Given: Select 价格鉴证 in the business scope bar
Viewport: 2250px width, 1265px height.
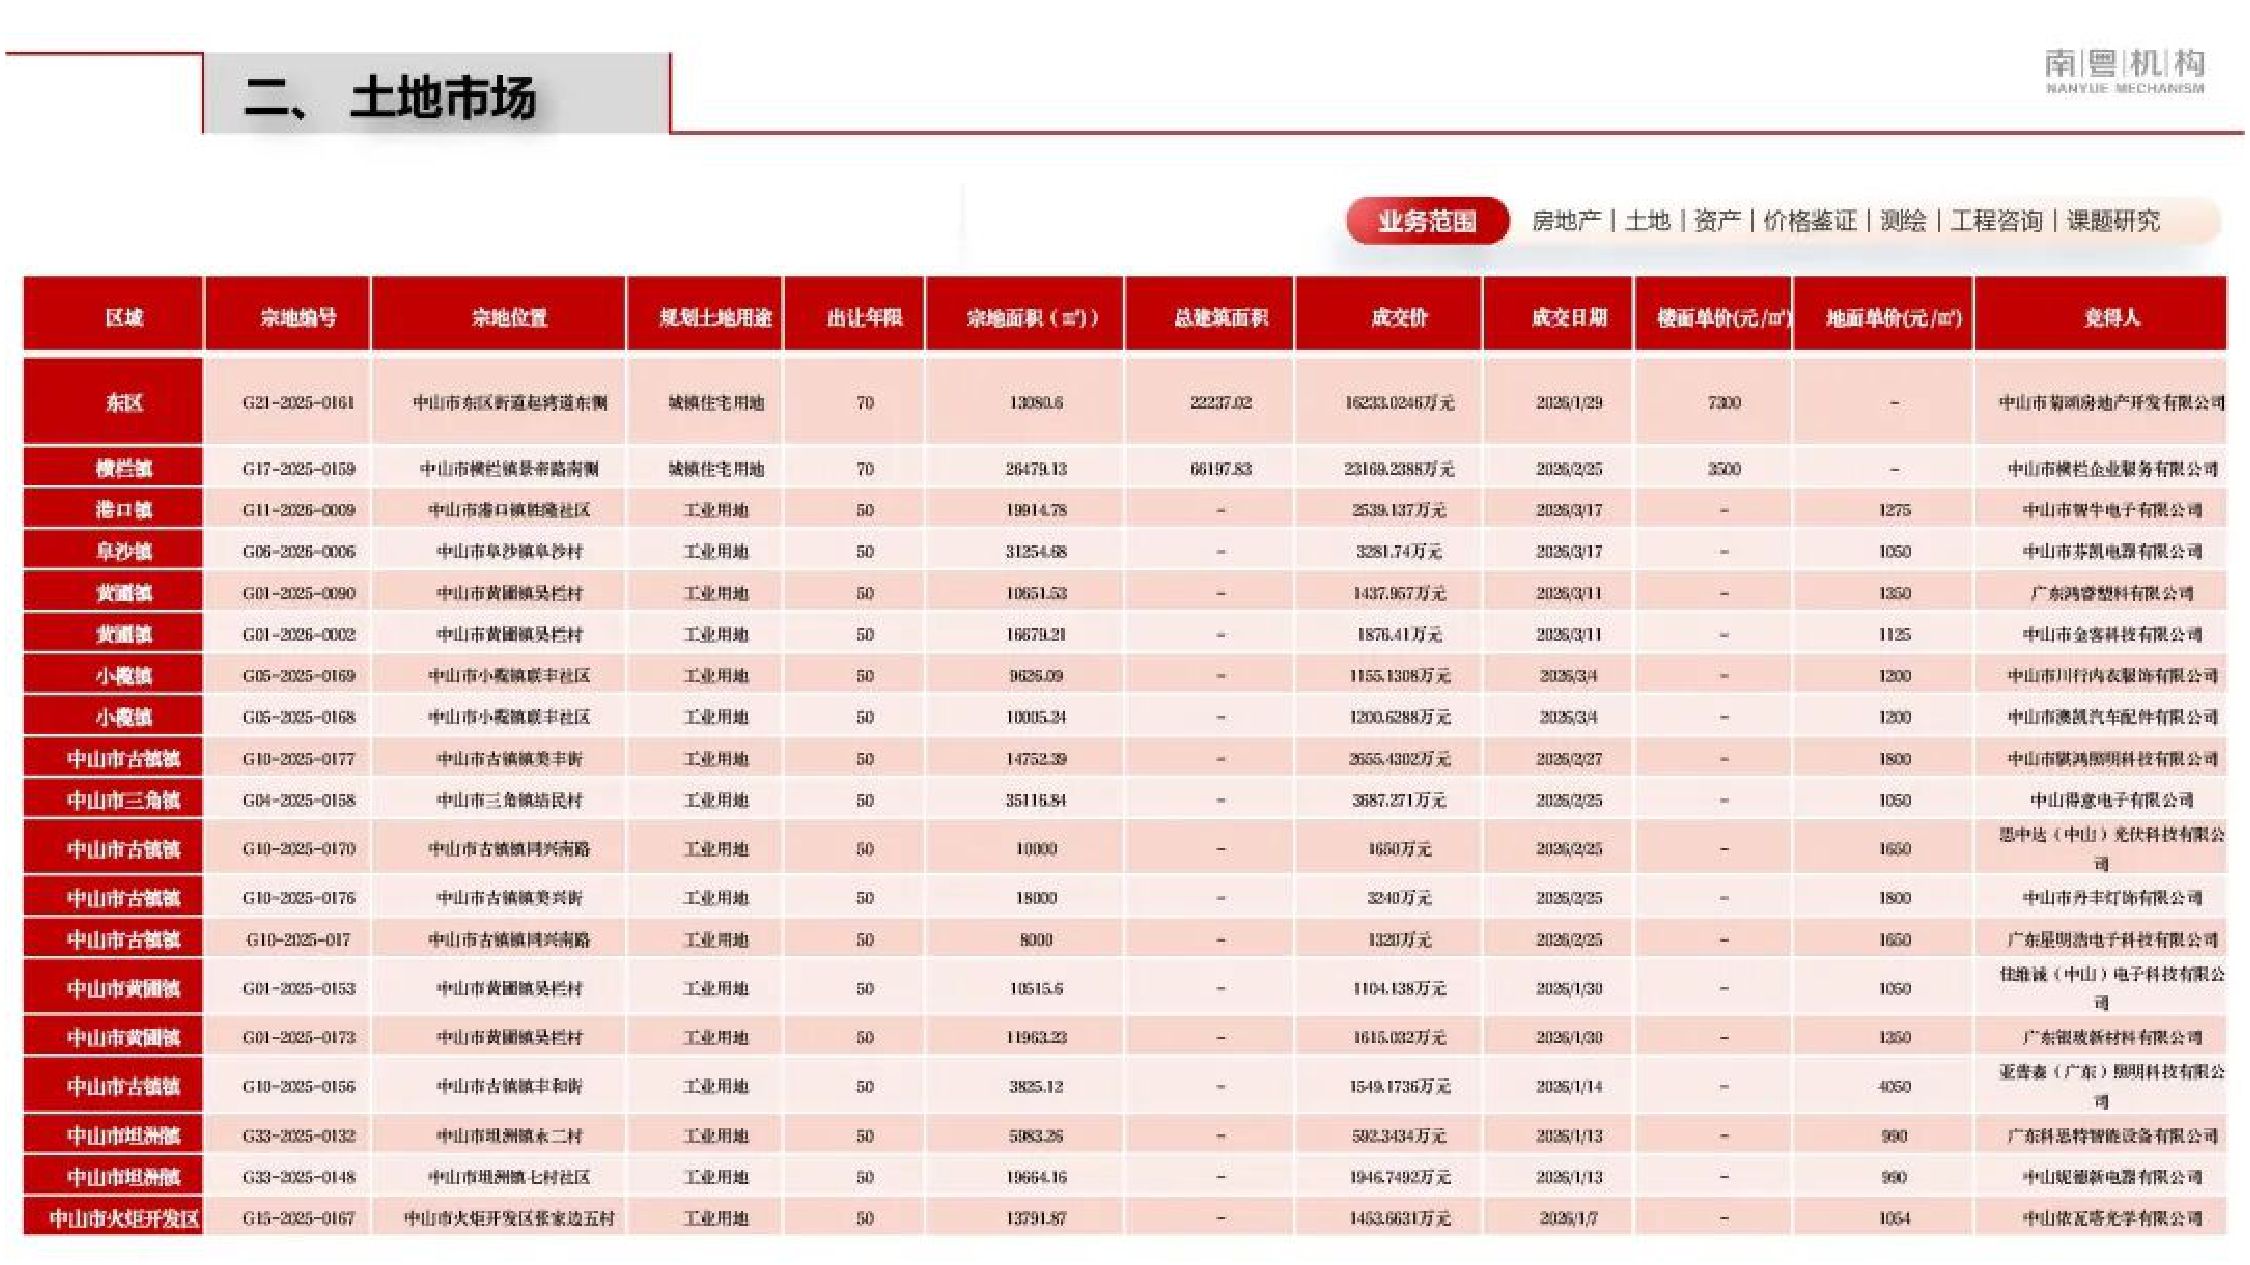Looking at the screenshot, I should pos(1810,220).
